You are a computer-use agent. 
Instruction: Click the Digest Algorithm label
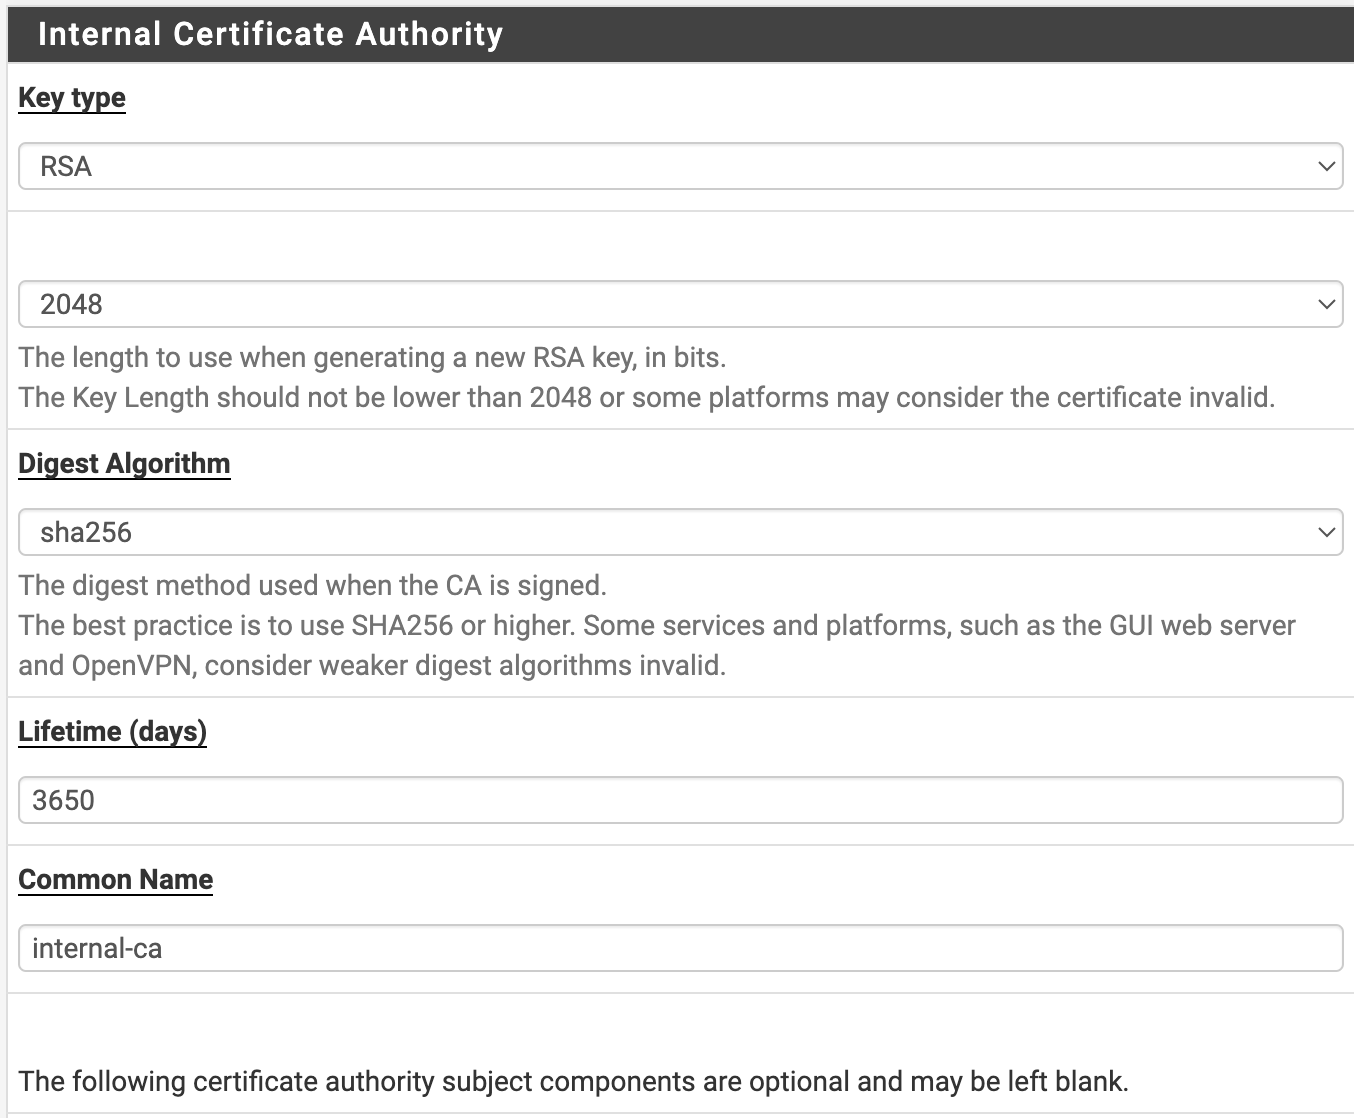click(124, 464)
